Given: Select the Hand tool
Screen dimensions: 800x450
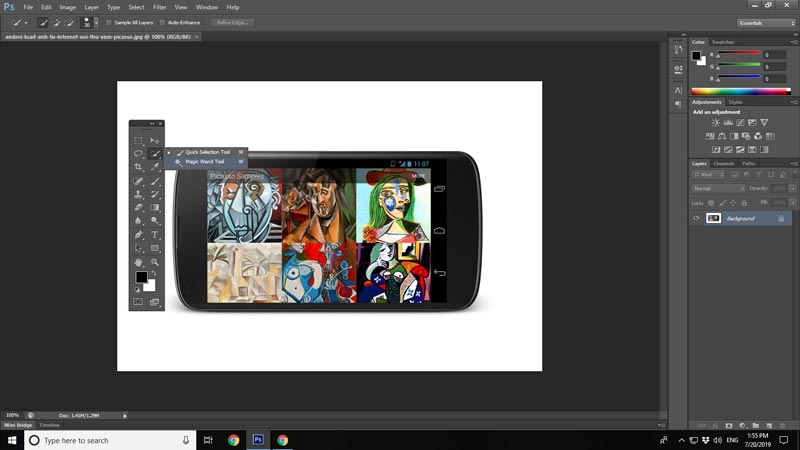Looking at the screenshot, I should tap(138, 262).
